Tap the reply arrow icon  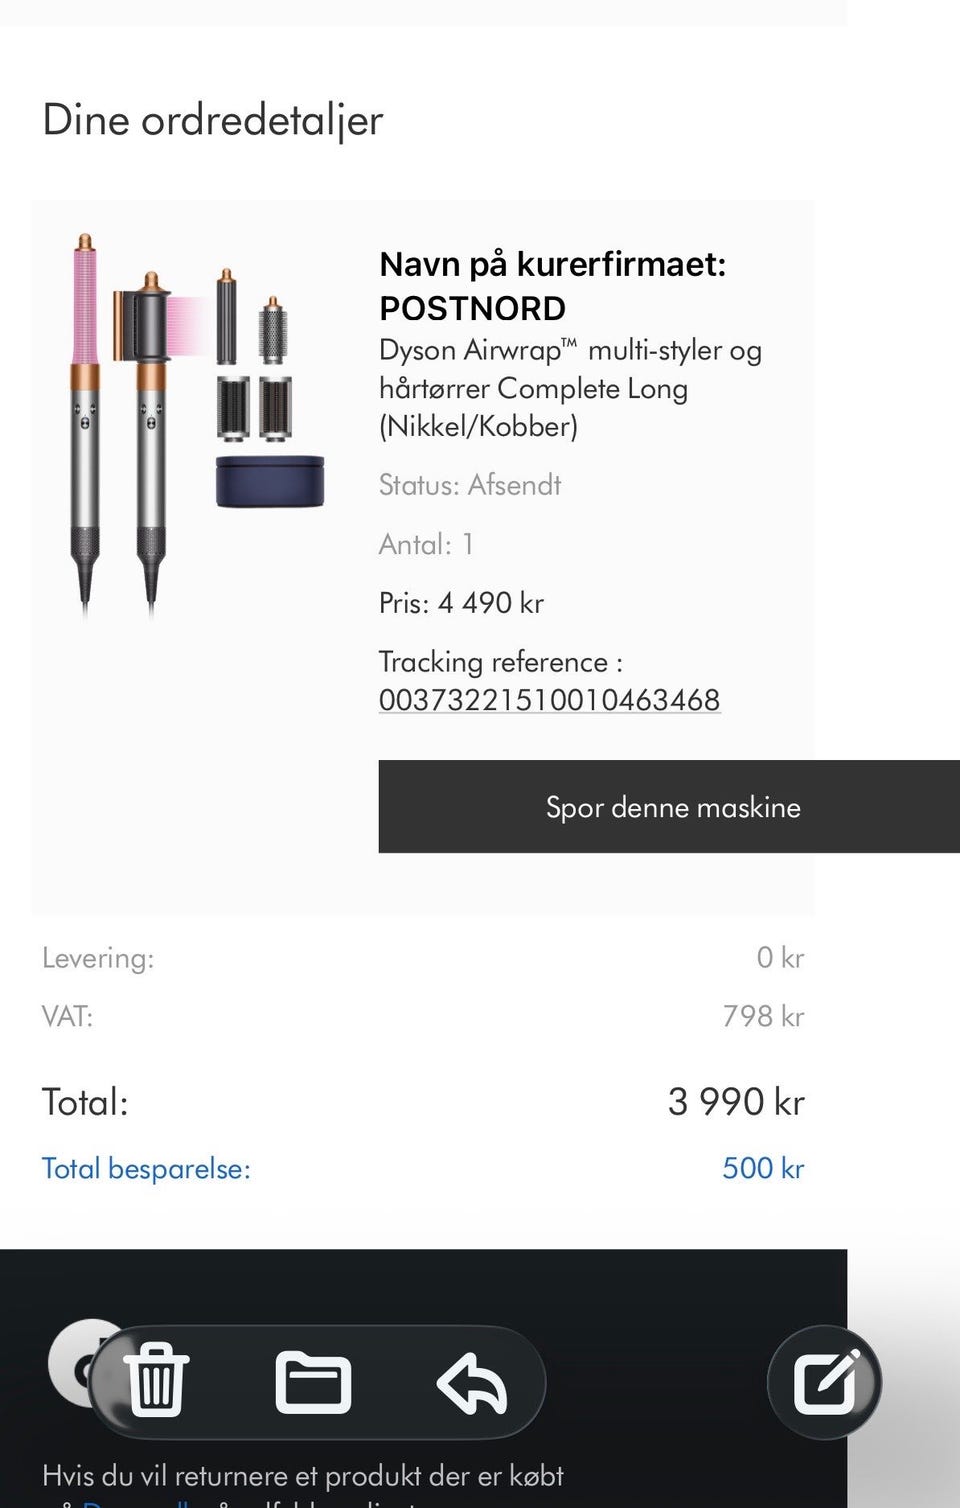tap(472, 1382)
